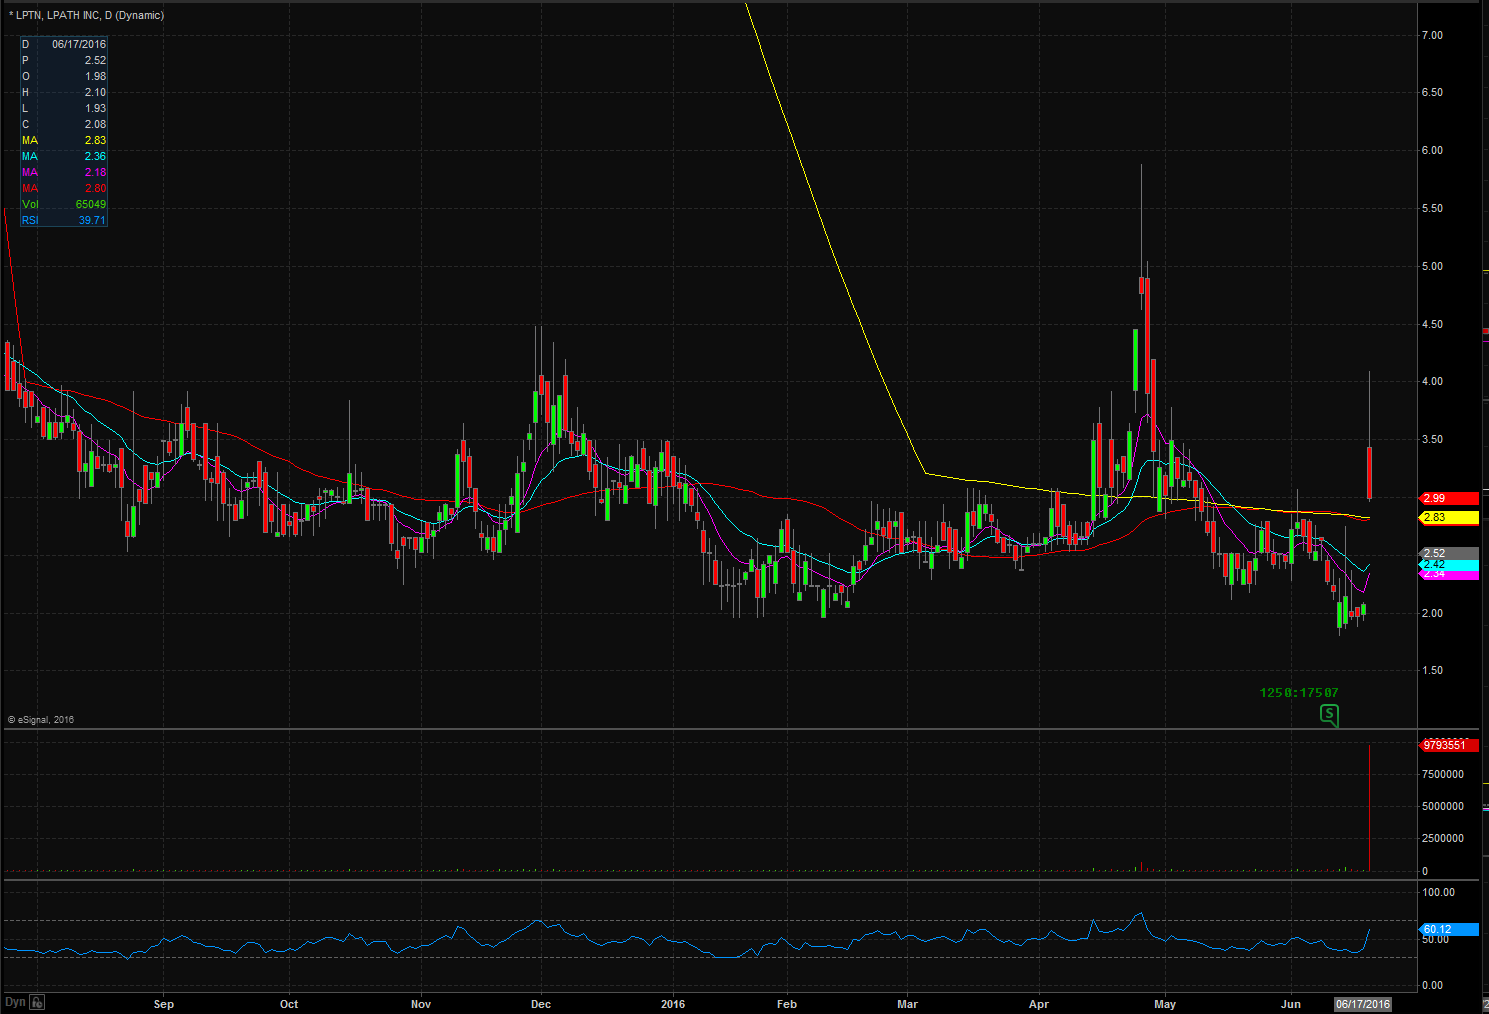Select the magenta 2.34 moving average axis tag
This screenshot has width=1489, height=1014.
click(1448, 575)
